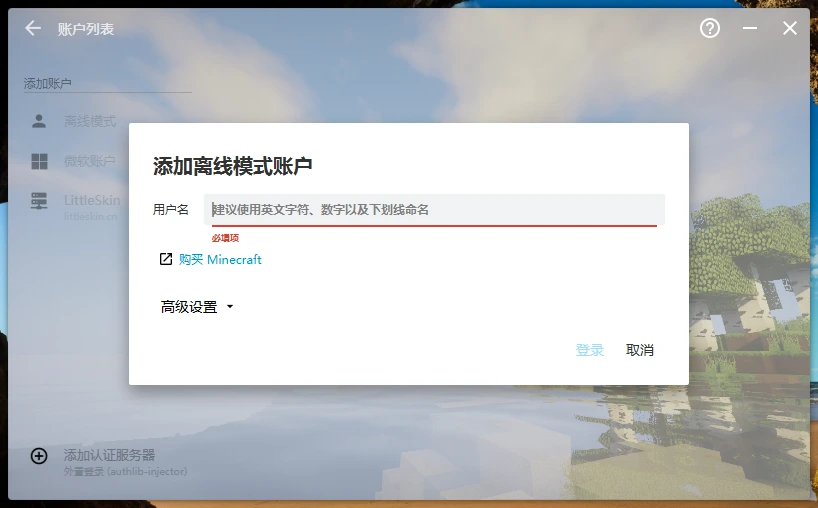
Task: Select the 微软账户 account type
Action: click(90, 161)
